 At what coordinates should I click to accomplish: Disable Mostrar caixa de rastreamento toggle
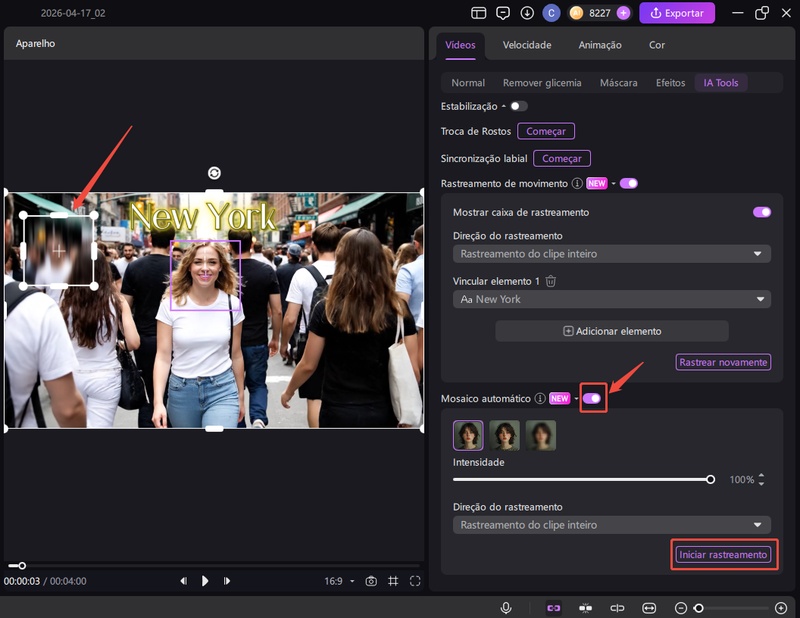click(x=762, y=212)
